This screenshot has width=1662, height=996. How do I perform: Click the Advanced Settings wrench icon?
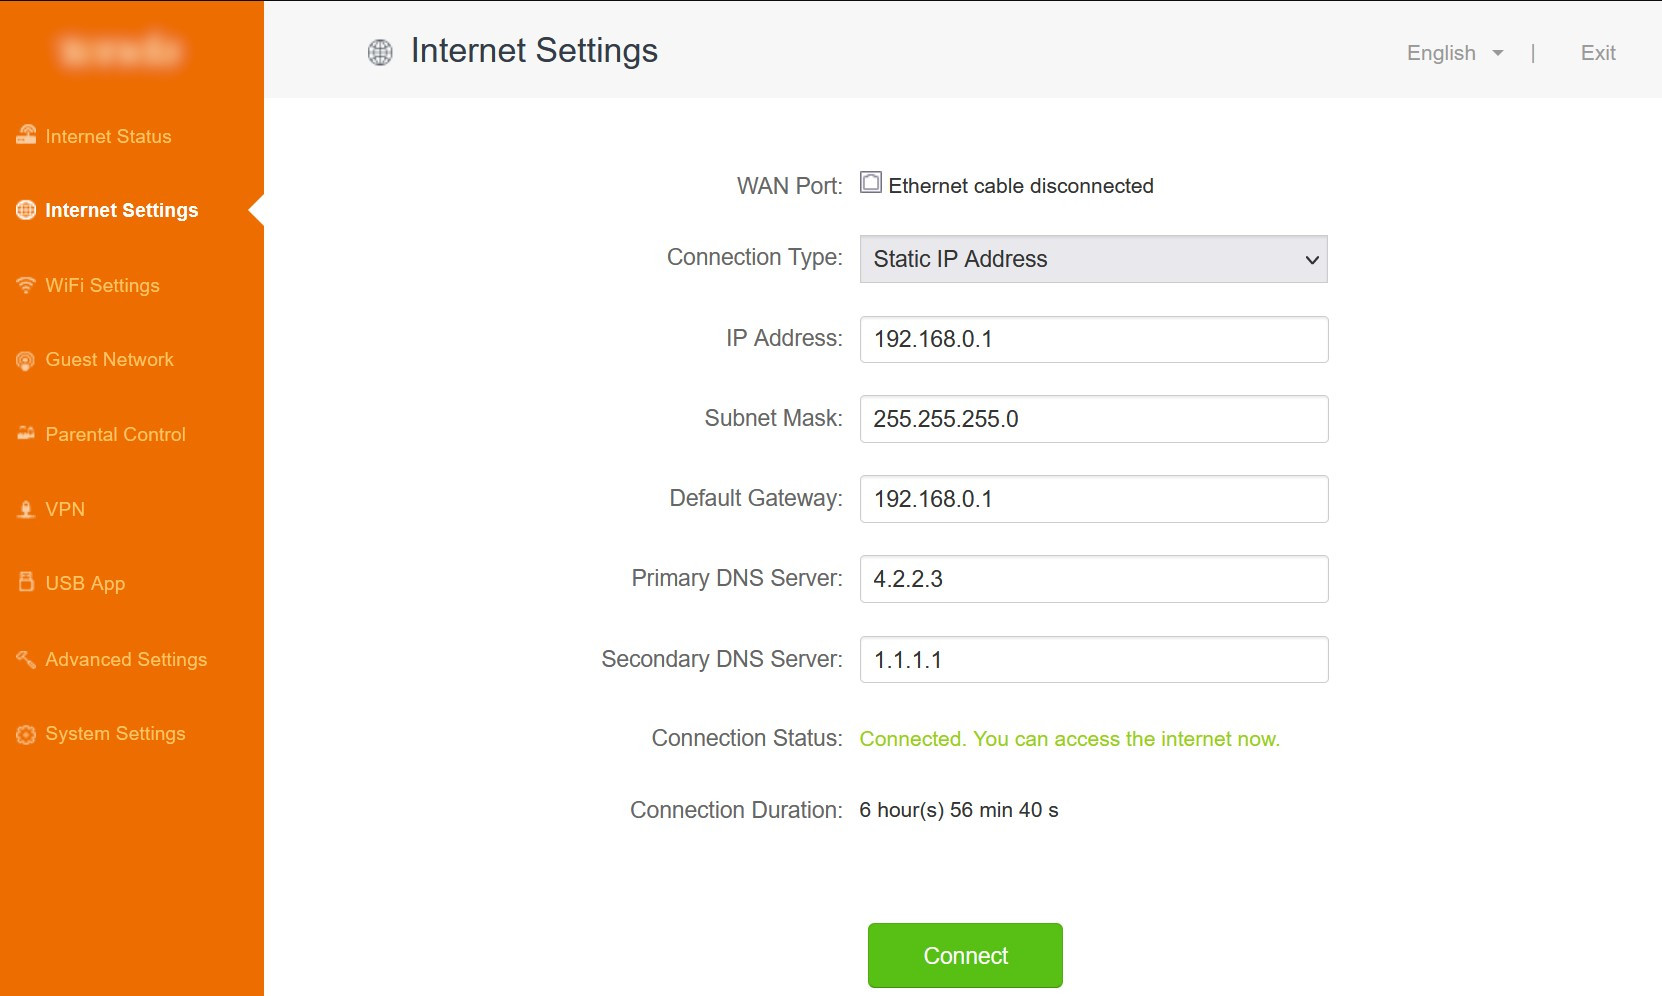26,659
